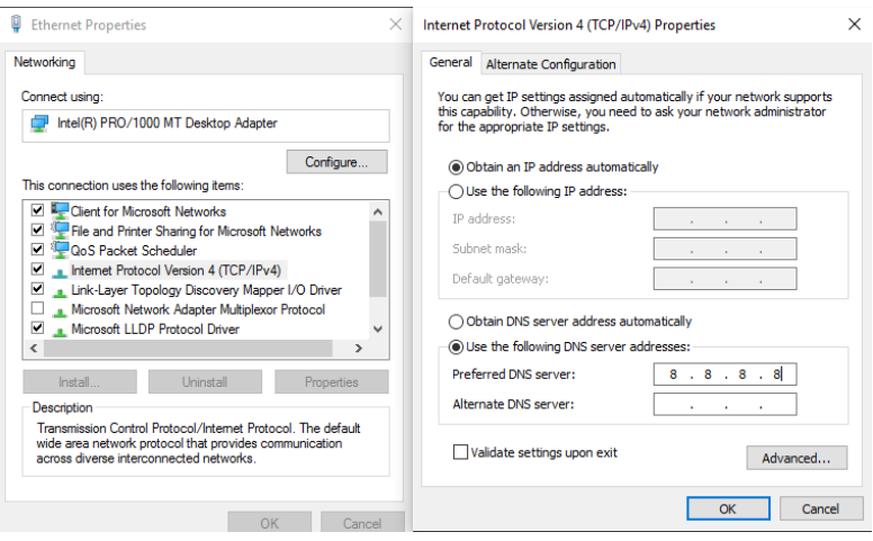Cancel the IPv4 Properties dialog
The image size is (873, 541).
click(x=821, y=509)
